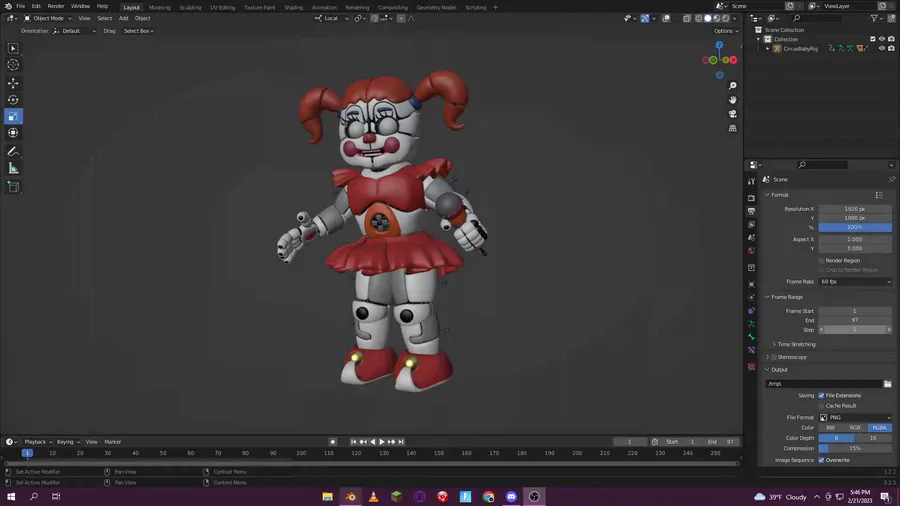Hide CircusBabyRig with its eye icon
The height and width of the screenshot is (506, 900).
pyautogui.click(x=882, y=49)
